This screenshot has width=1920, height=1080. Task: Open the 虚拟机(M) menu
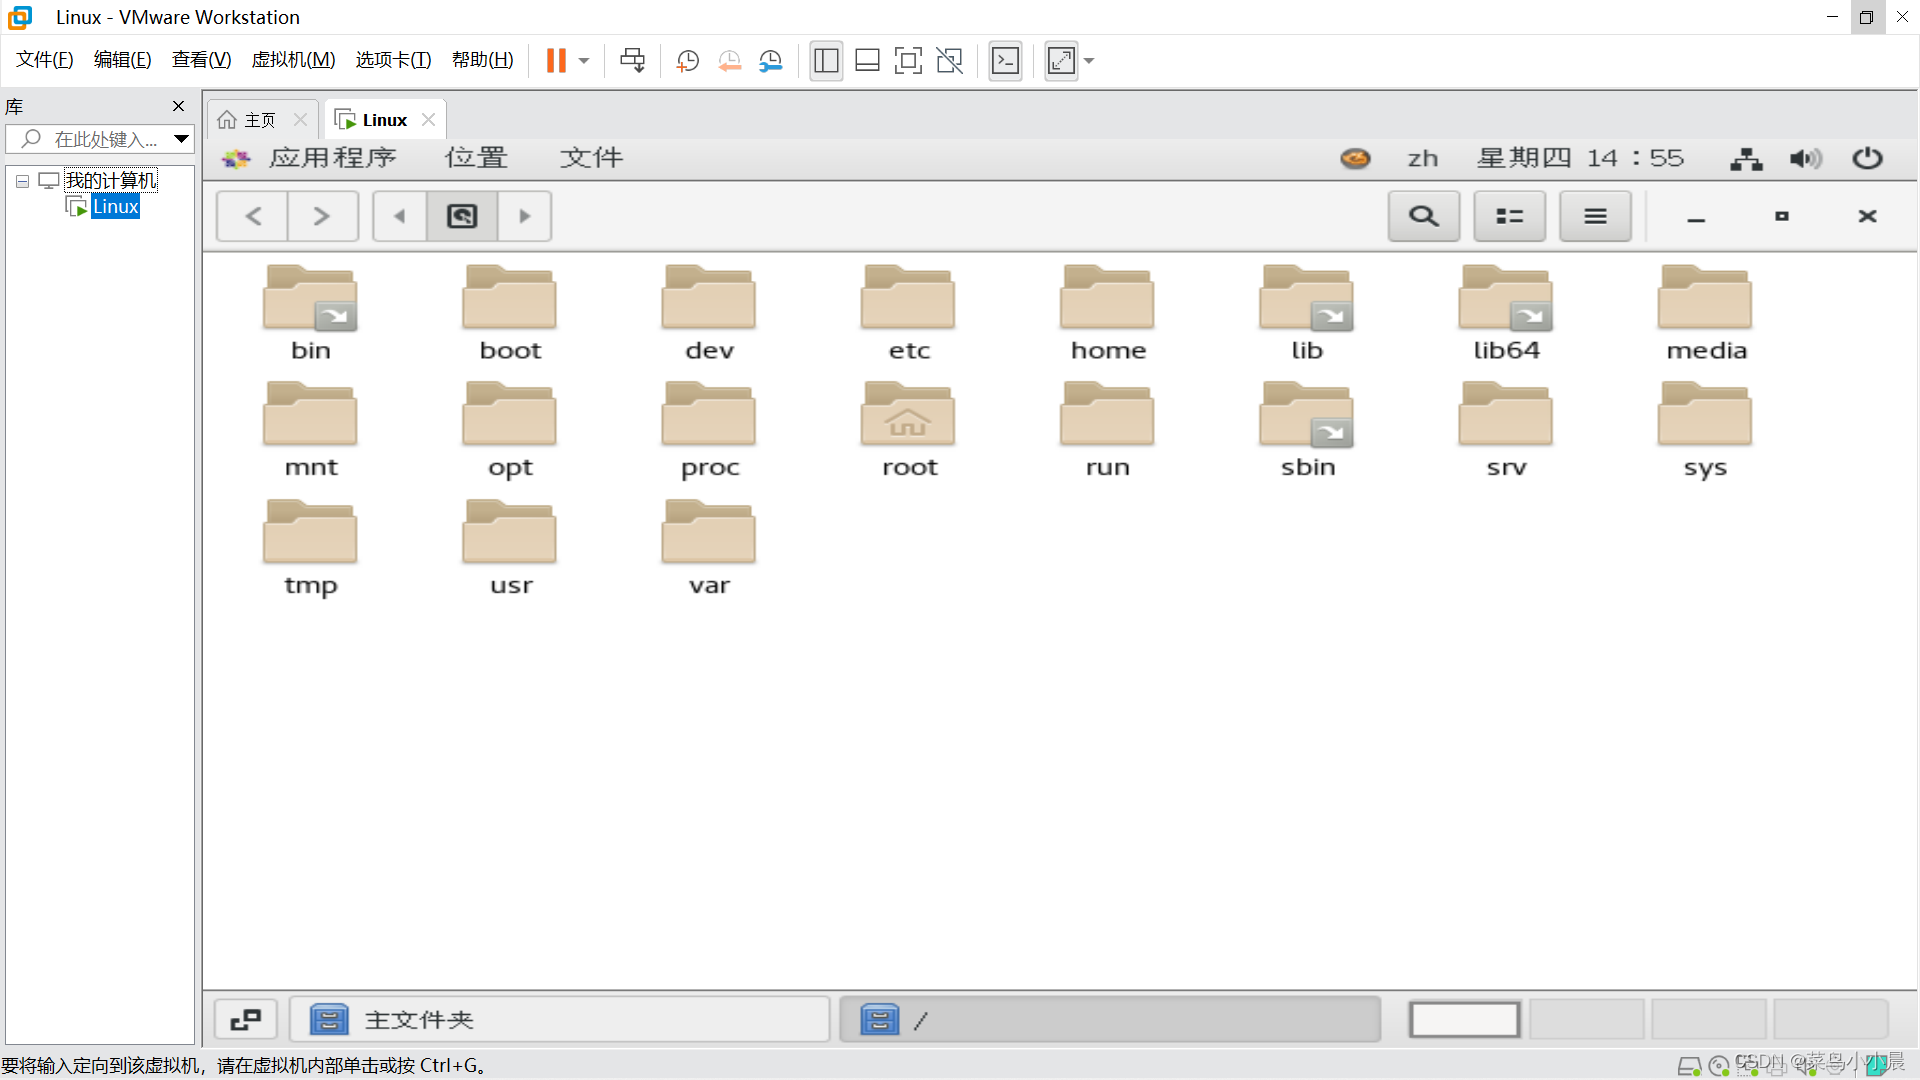(x=293, y=60)
